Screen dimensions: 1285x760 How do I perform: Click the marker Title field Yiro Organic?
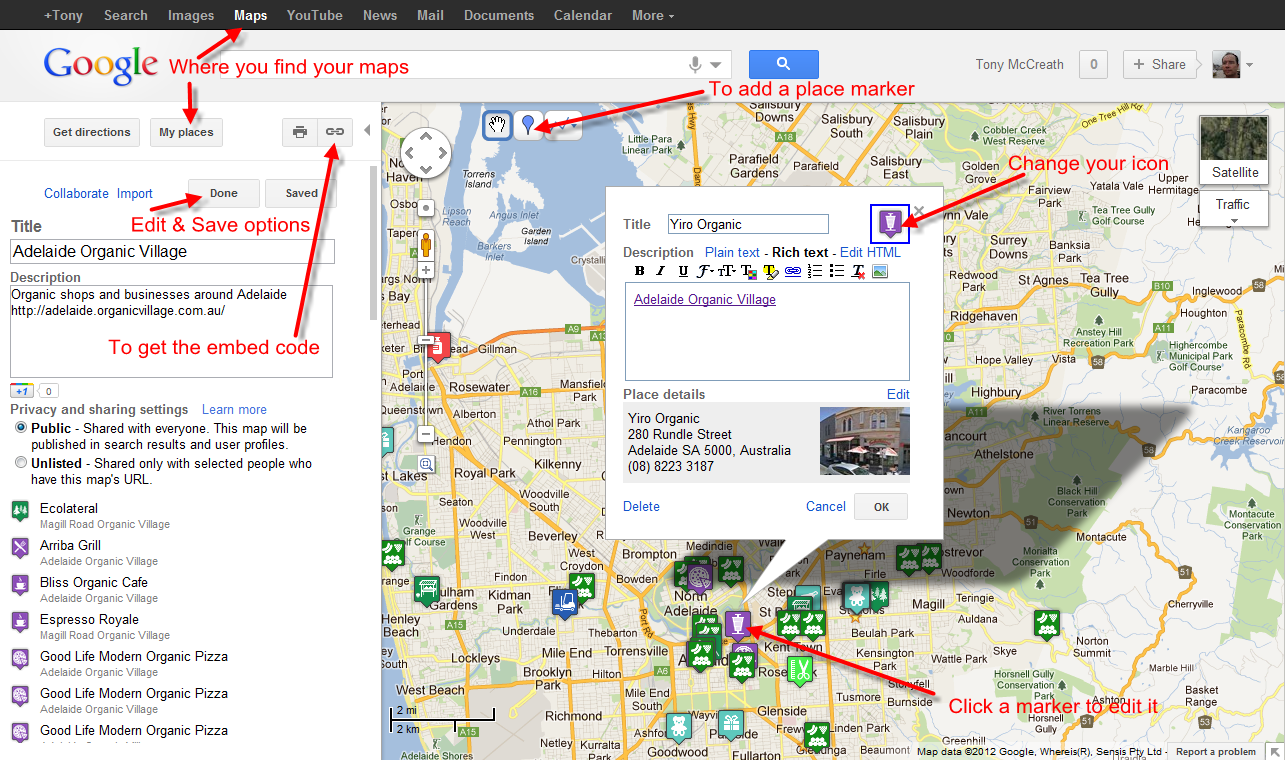[x=748, y=224]
